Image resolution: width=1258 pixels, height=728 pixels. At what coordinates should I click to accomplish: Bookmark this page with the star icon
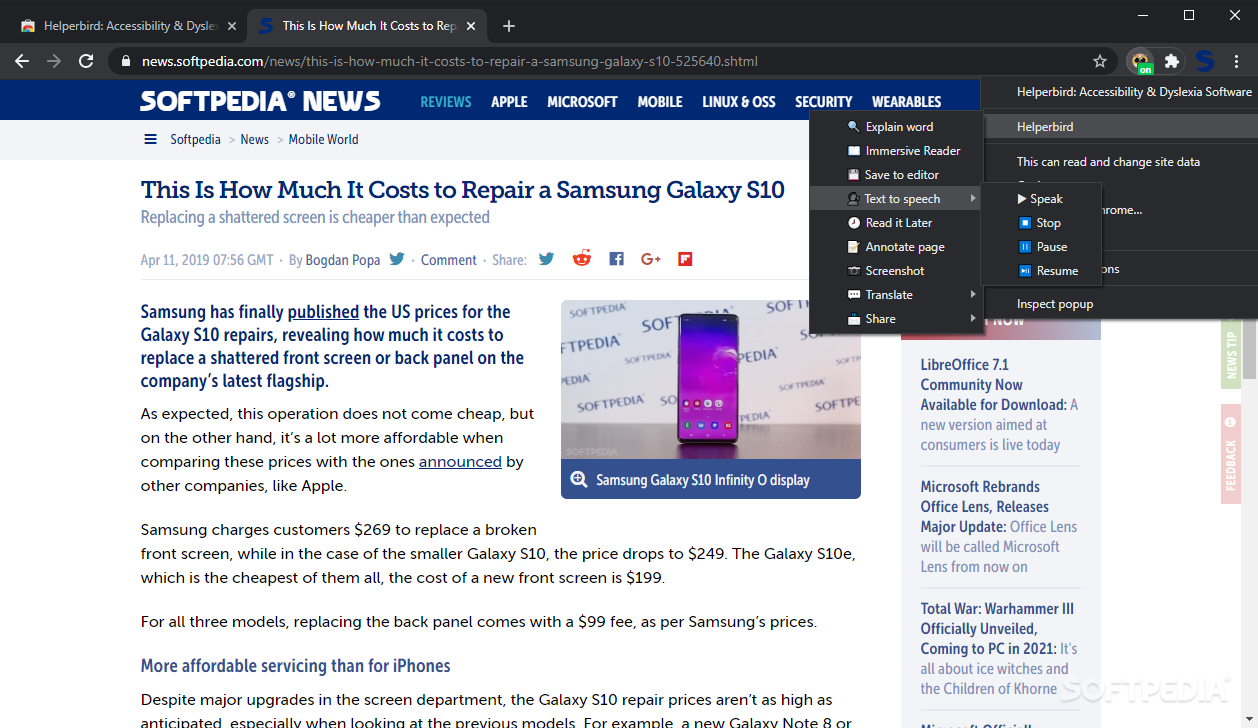coord(1100,61)
